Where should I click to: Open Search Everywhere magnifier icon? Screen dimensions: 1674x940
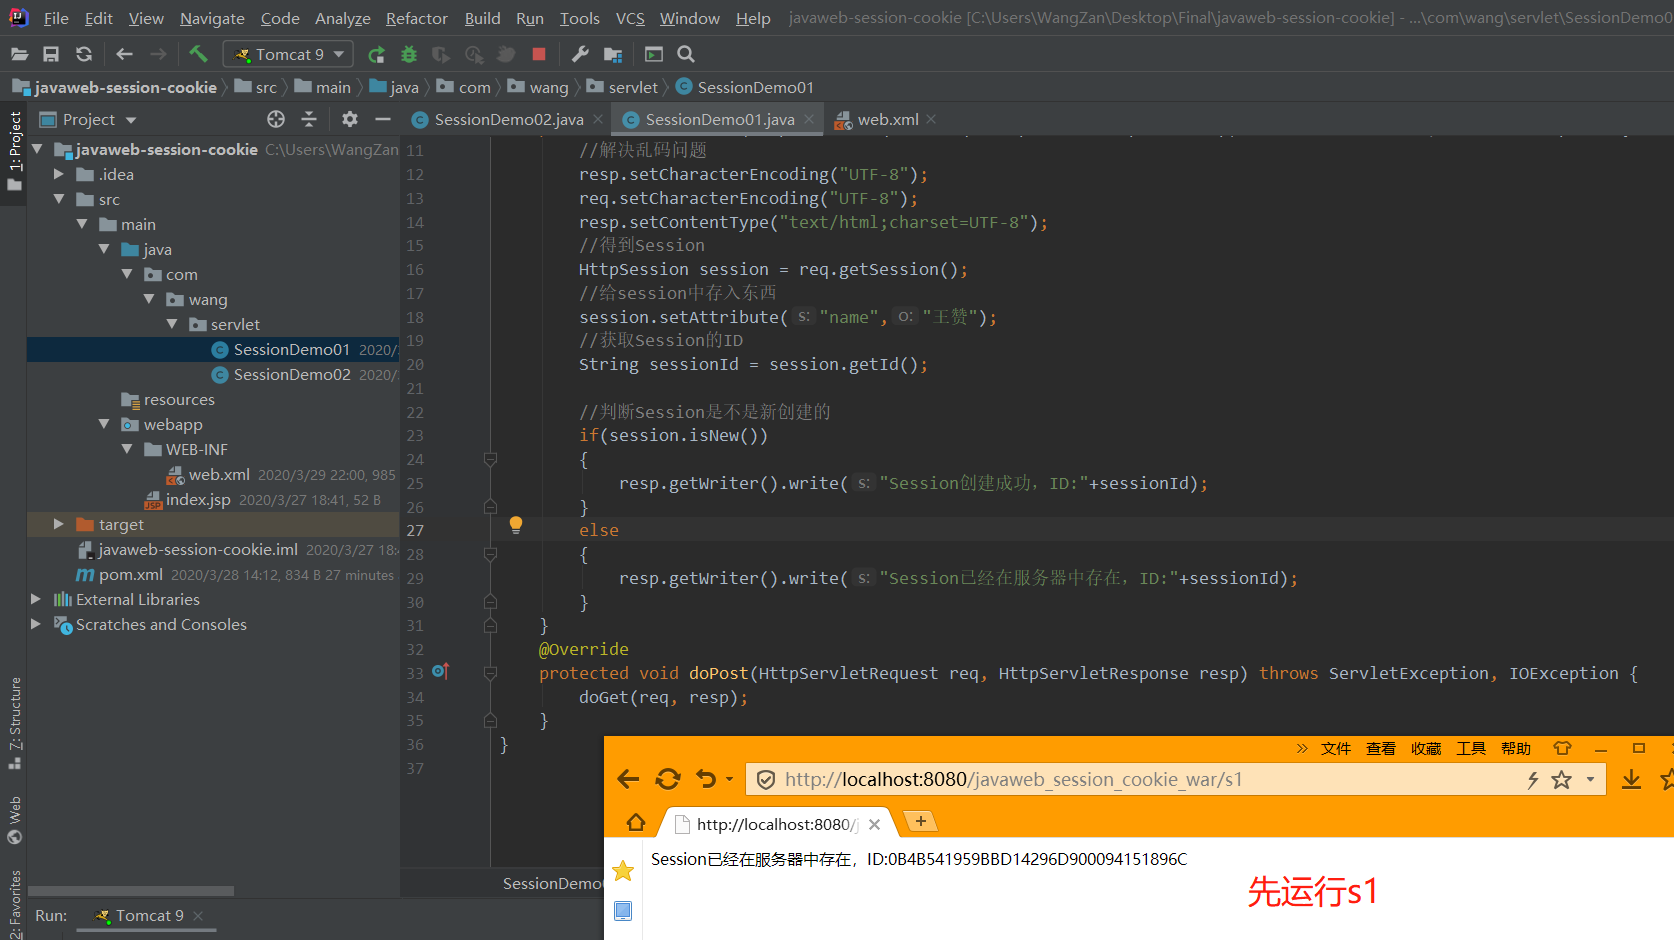pyautogui.click(x=686, y=54)
